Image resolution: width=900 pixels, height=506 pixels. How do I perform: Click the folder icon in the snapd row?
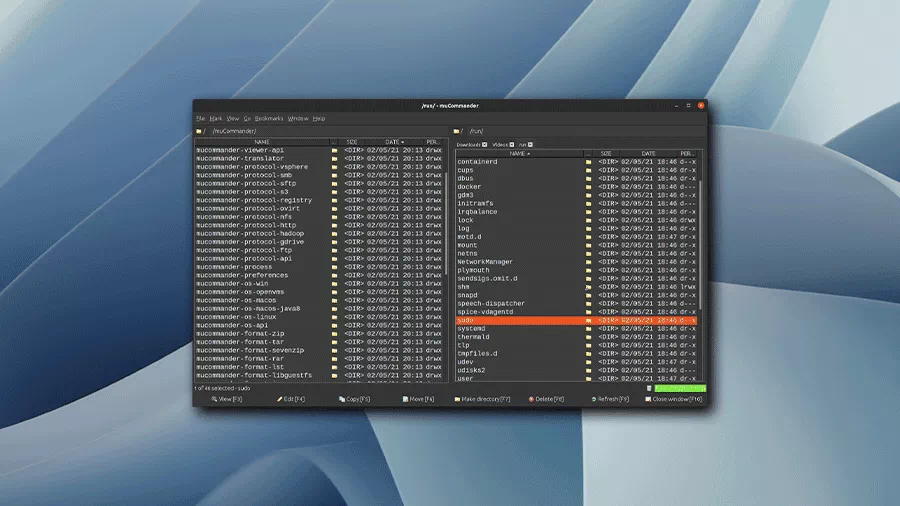click(x=588, y=295)
